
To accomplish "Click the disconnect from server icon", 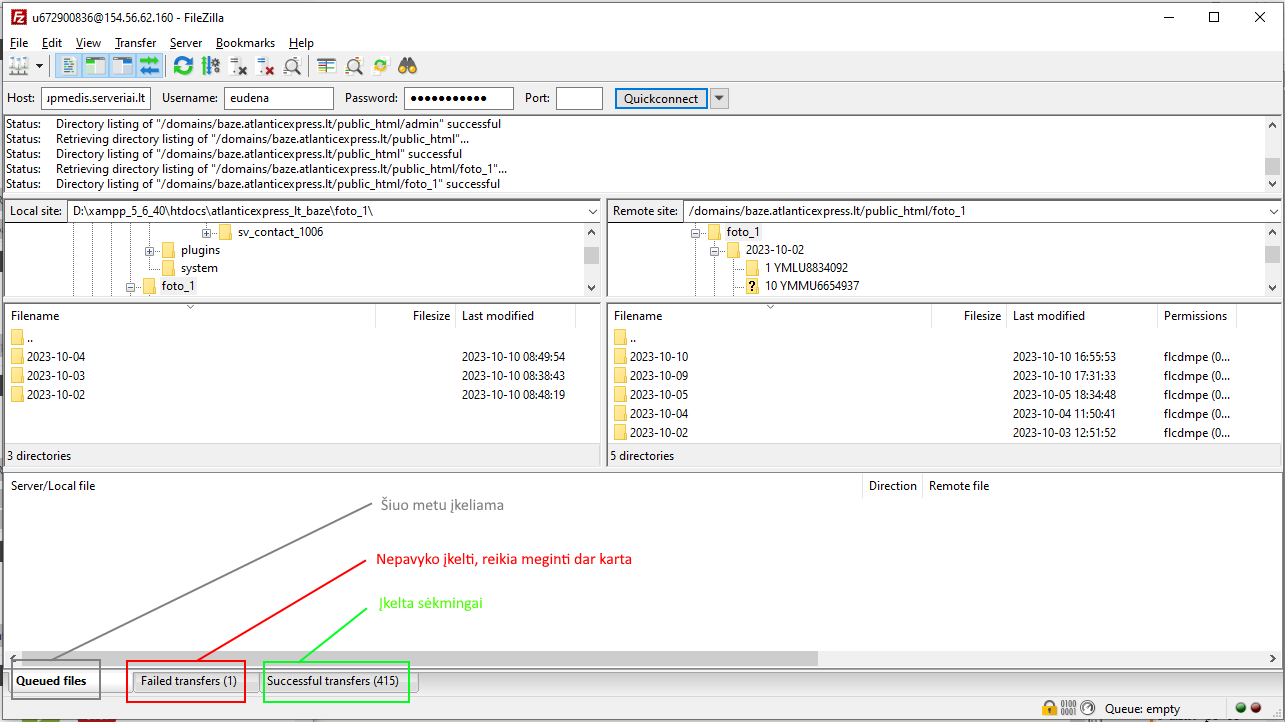I will 265,66.
